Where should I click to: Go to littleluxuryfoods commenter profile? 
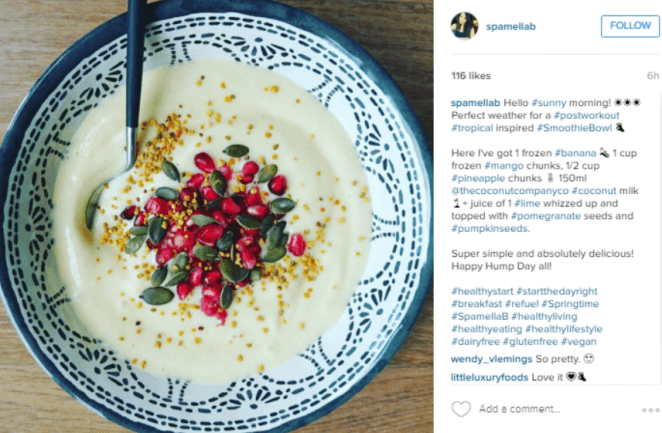point(489,377)
